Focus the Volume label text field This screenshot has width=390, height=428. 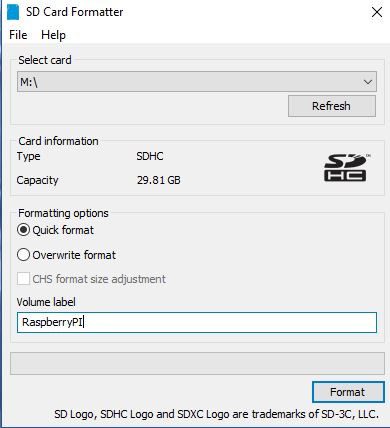(197, 322)
